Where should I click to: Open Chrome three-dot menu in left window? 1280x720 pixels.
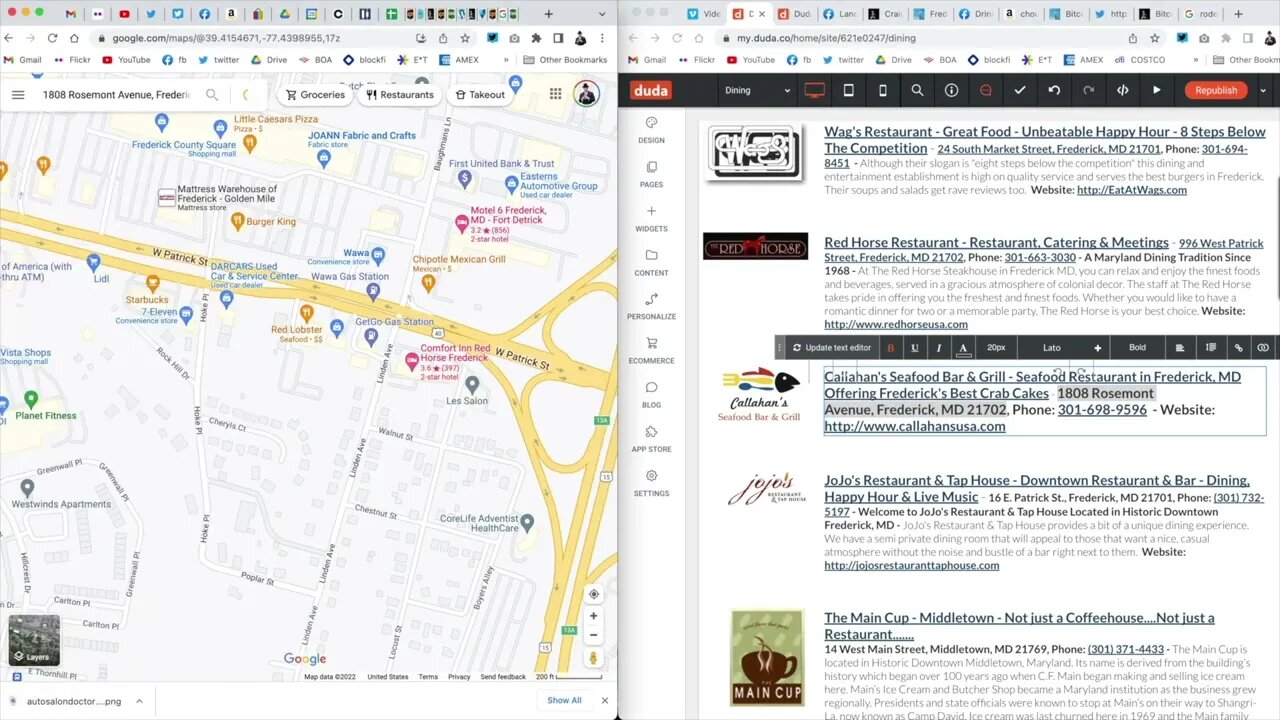coord(602,38)
